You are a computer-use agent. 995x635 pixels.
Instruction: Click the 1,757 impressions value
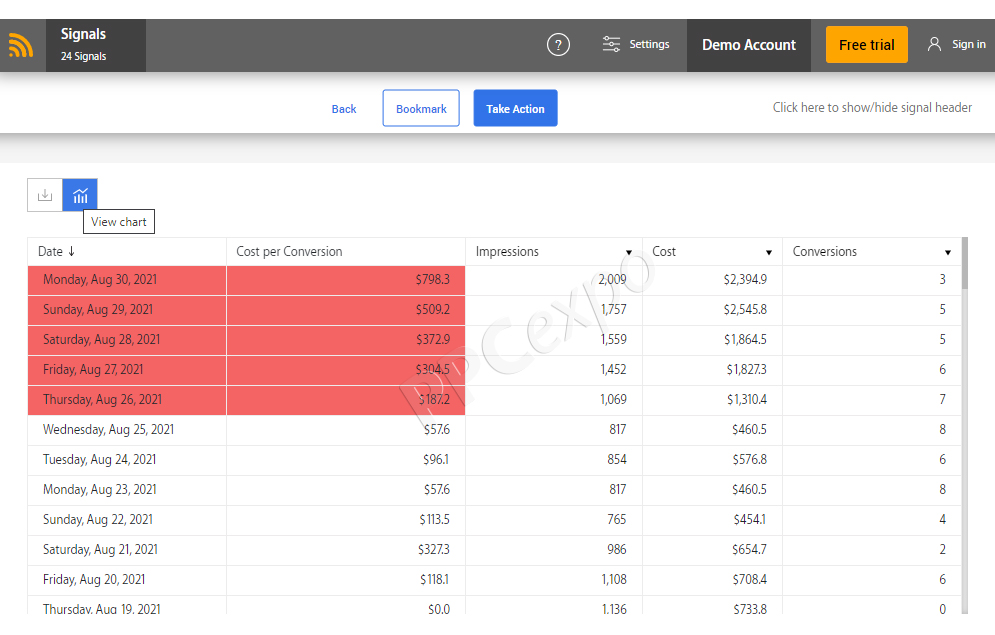coord(613,310)
